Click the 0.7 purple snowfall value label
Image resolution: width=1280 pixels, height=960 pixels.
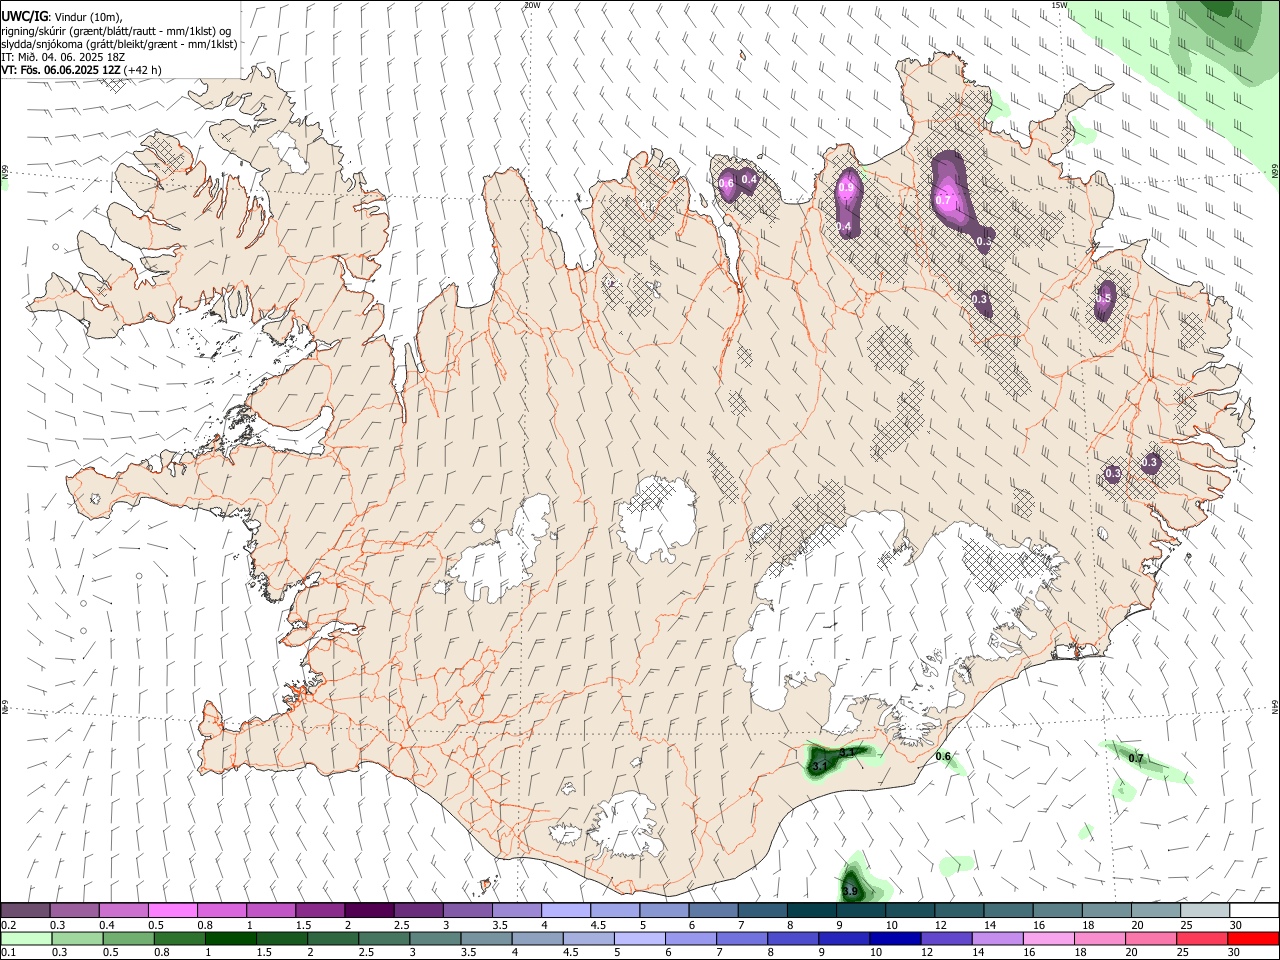943,200
